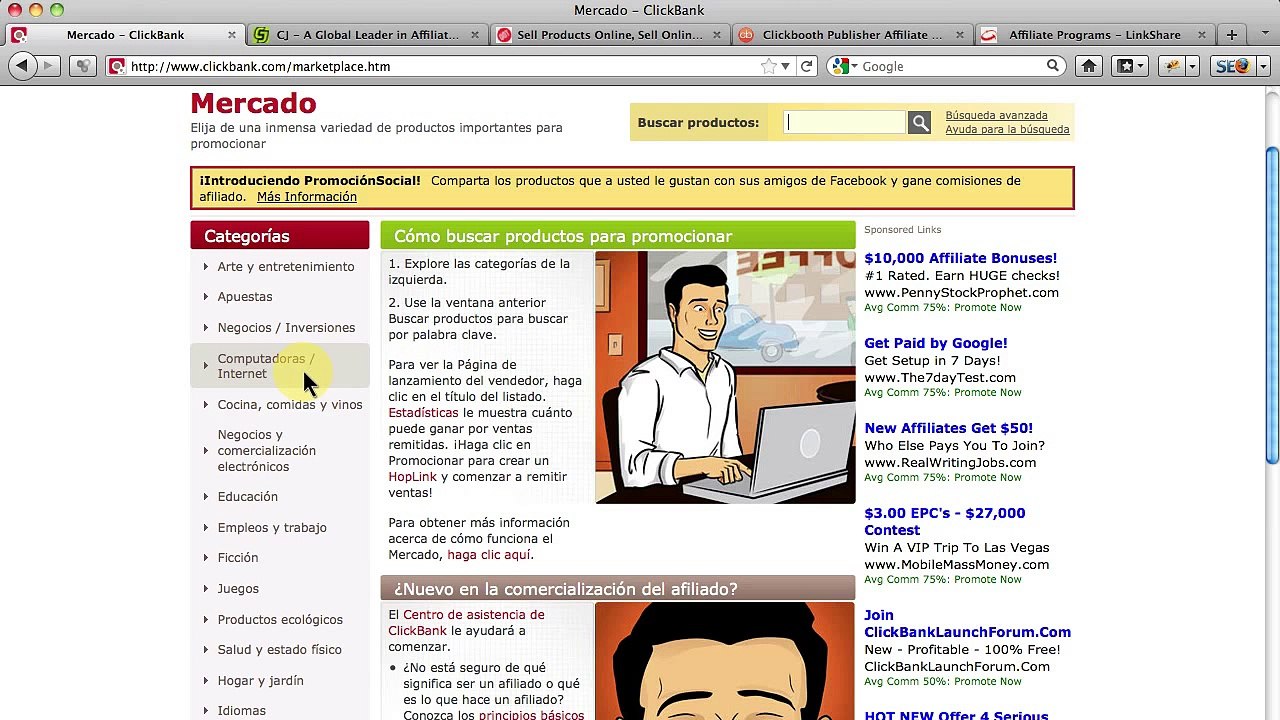Open the Join ClickBankLaunchForum.Com ad
The height and width of the screenshot is (720, 1280).
click(x=967, y=623)
